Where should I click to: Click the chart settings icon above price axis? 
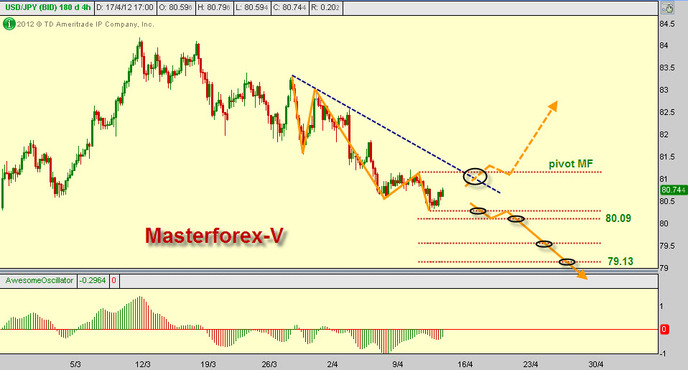[668, 7]
